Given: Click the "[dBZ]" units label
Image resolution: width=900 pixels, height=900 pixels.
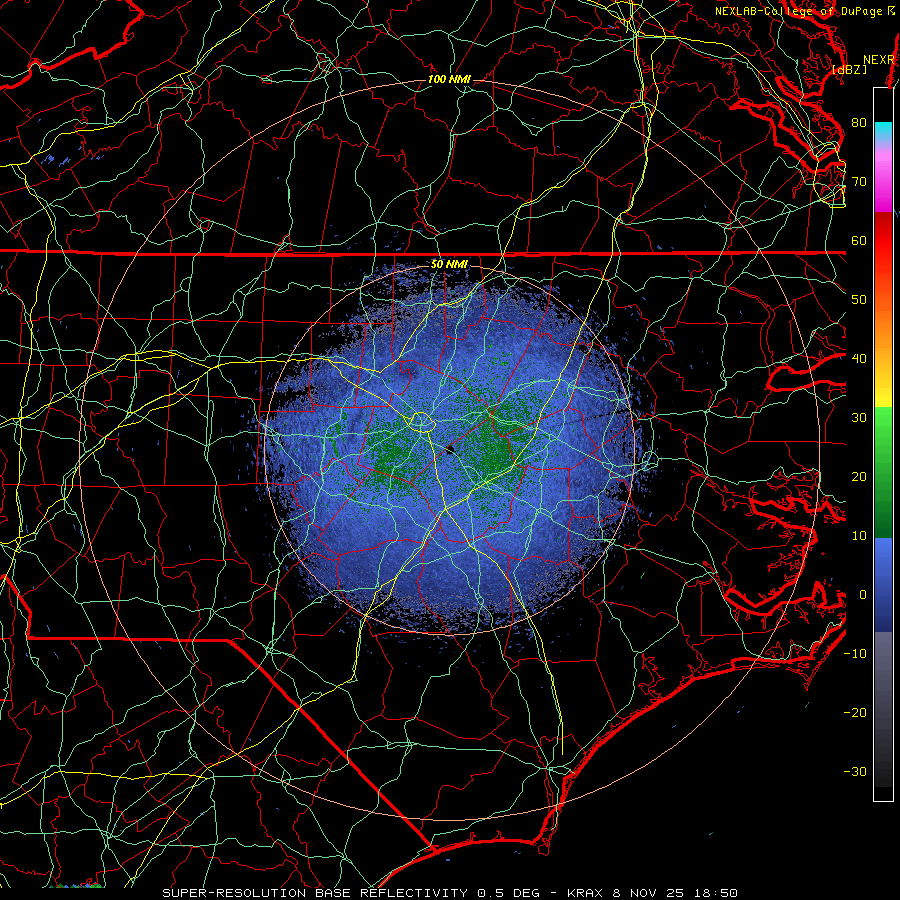Looking at the screenshot, I should tap(849, 69).
